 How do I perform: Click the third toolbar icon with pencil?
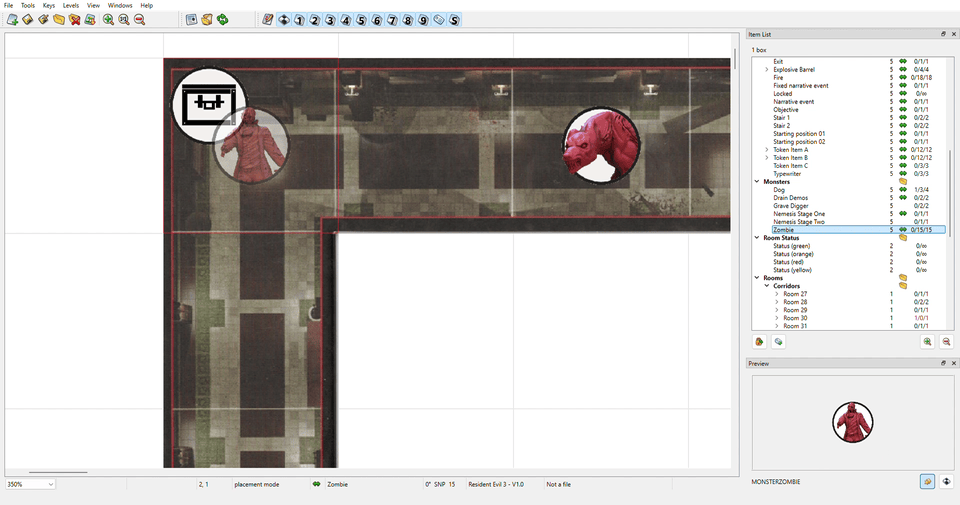[x=43, y=20]
